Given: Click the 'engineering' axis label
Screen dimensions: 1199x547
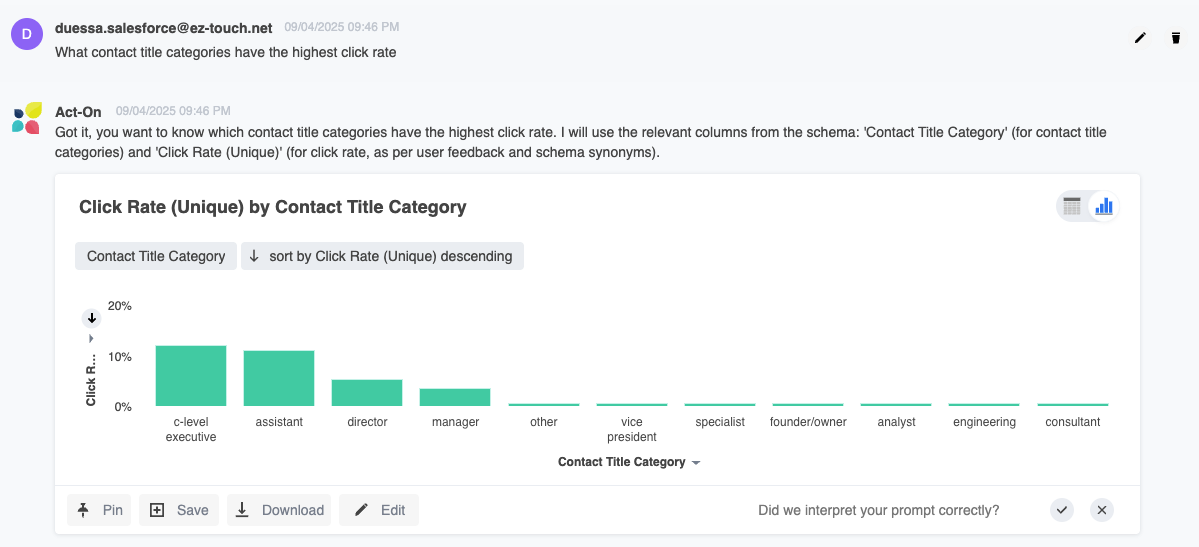Looking at the screenshot, I should tap(984, 422).
